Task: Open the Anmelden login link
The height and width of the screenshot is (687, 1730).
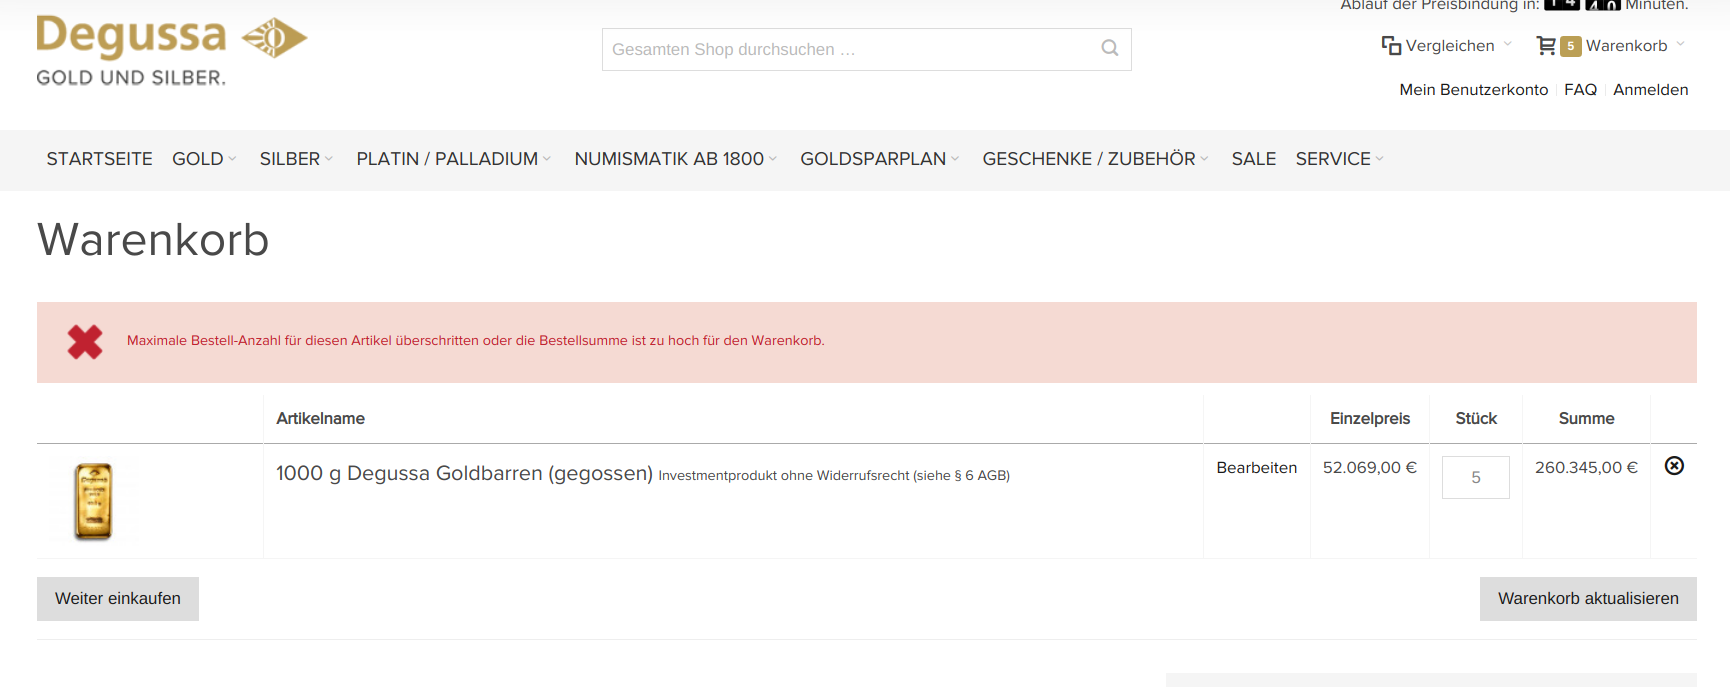Action: tap(1650, 90)
